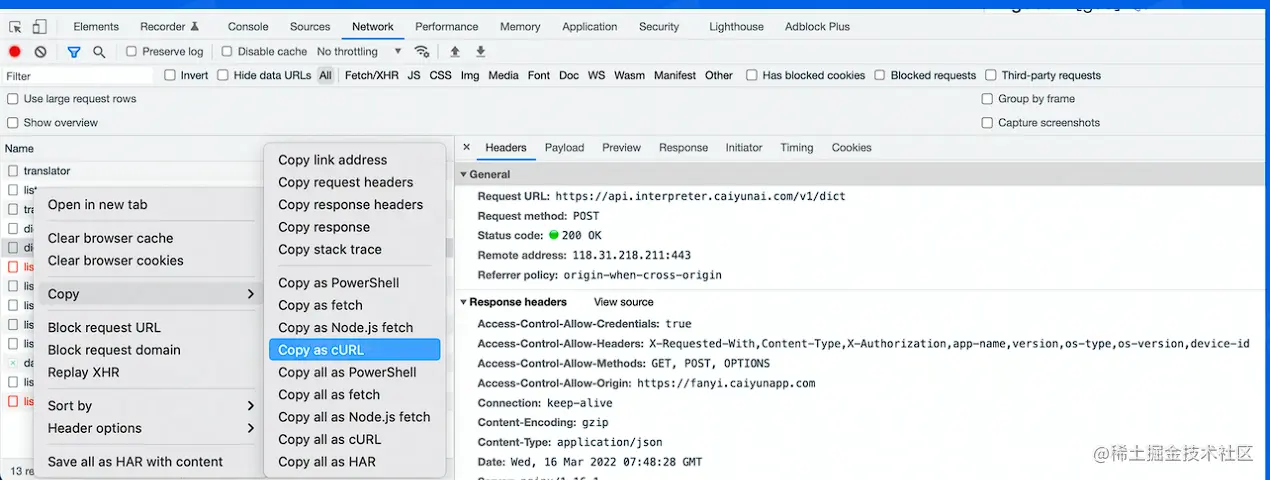The width and height of the screenshot is (1270, 480).
Task: Select the translator request row
Action: [133, 171]
